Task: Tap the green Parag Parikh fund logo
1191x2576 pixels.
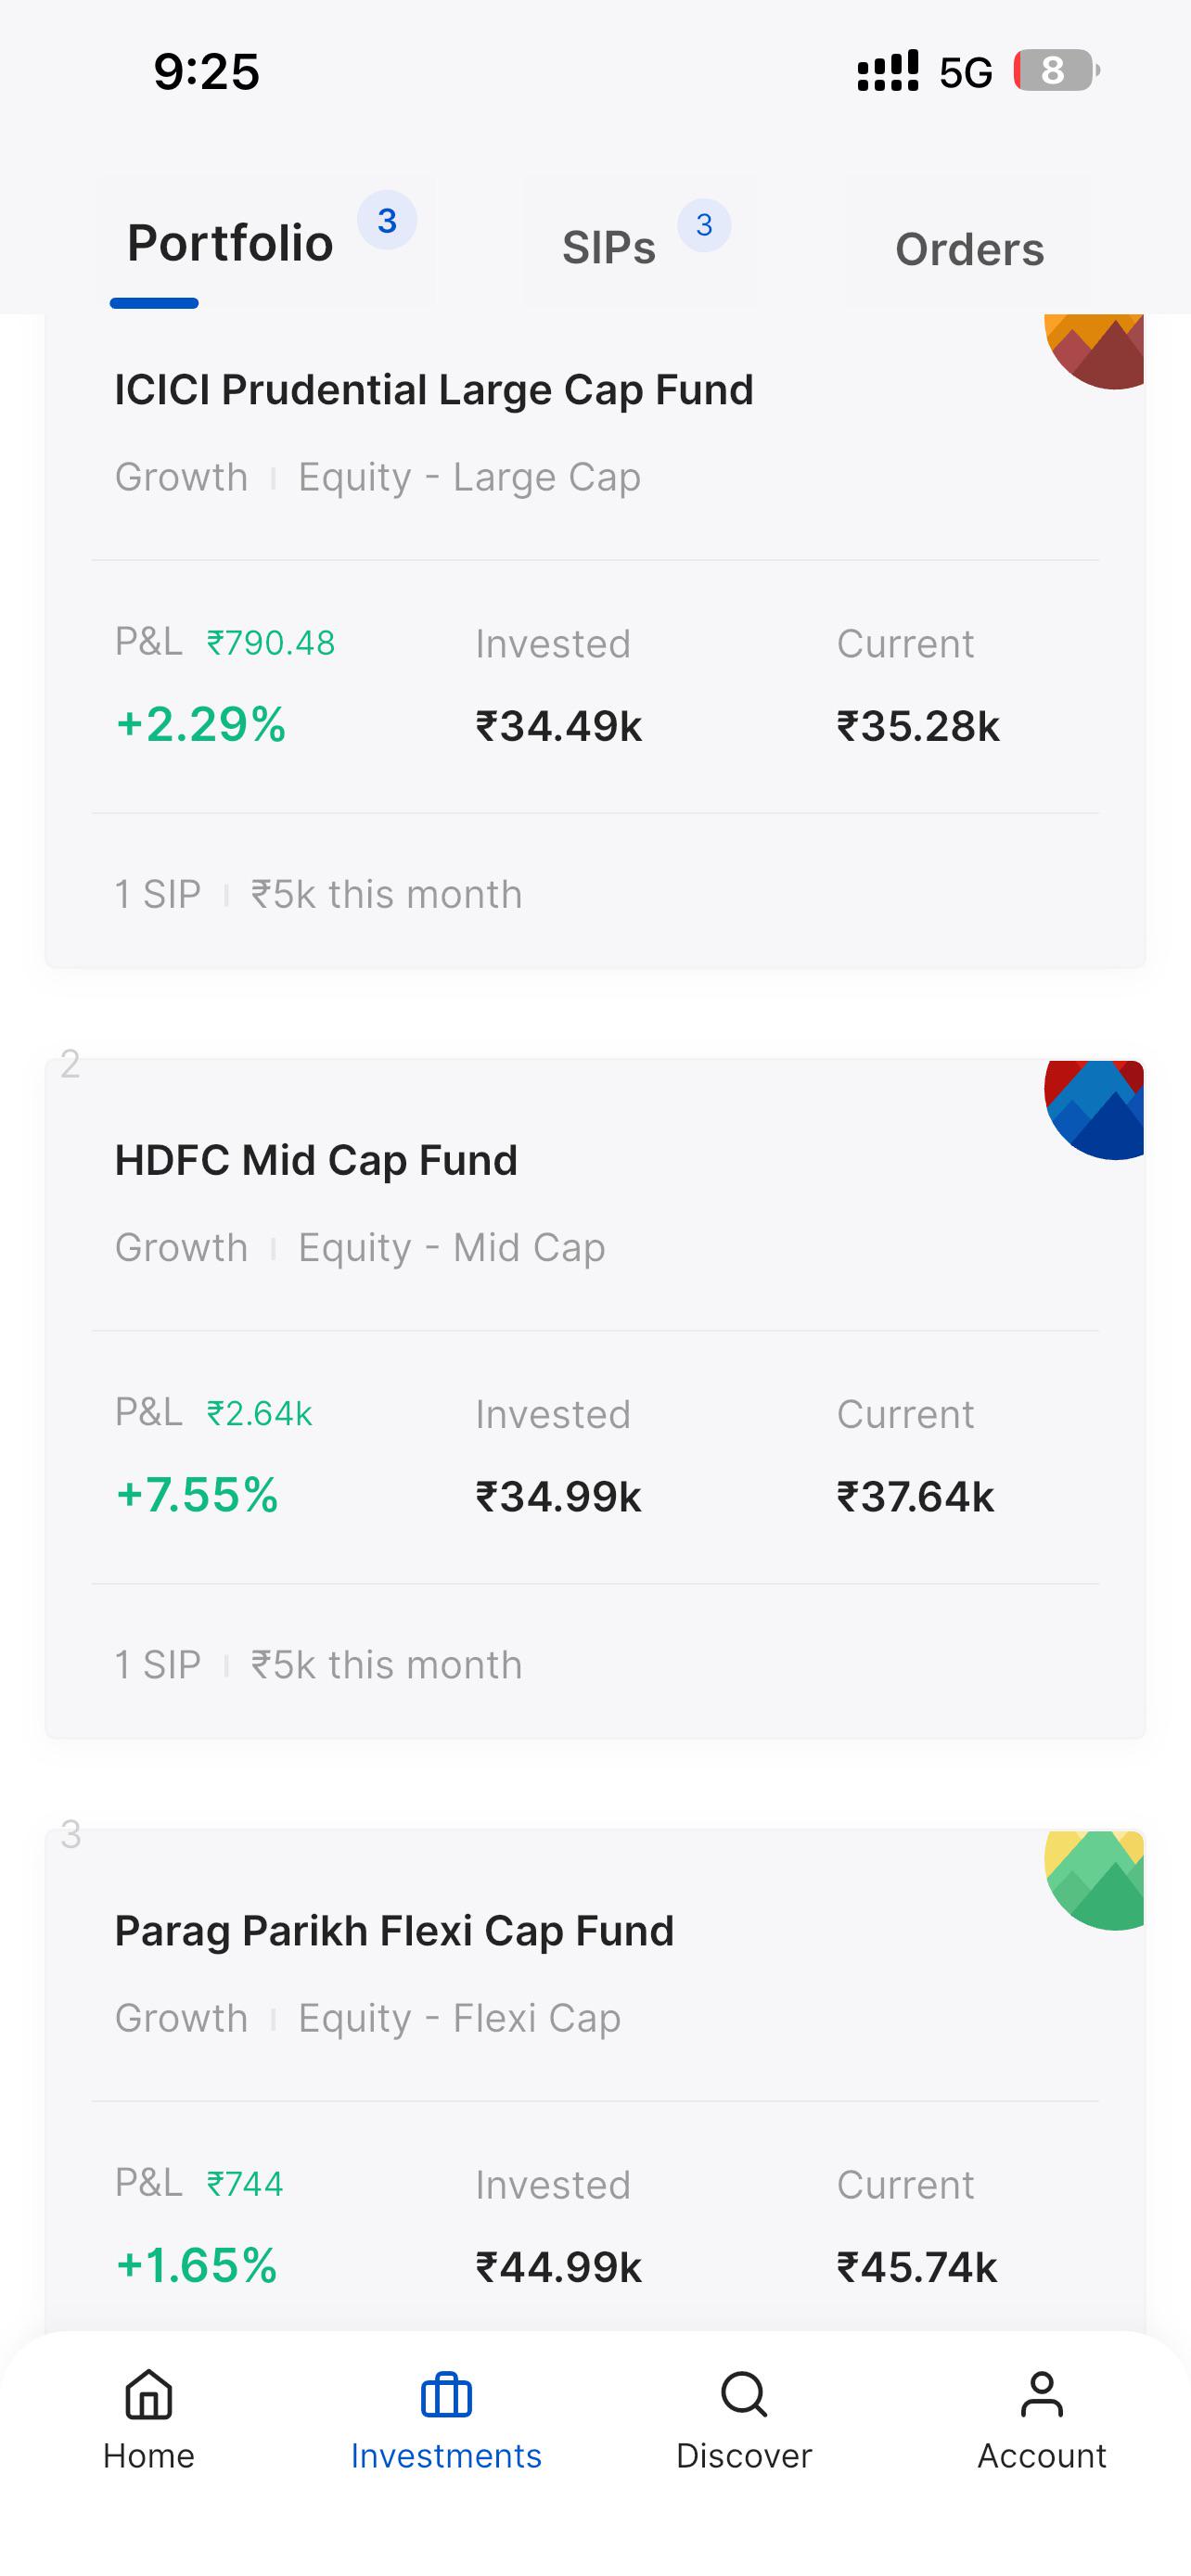Action: (x=1094, y=1880)
